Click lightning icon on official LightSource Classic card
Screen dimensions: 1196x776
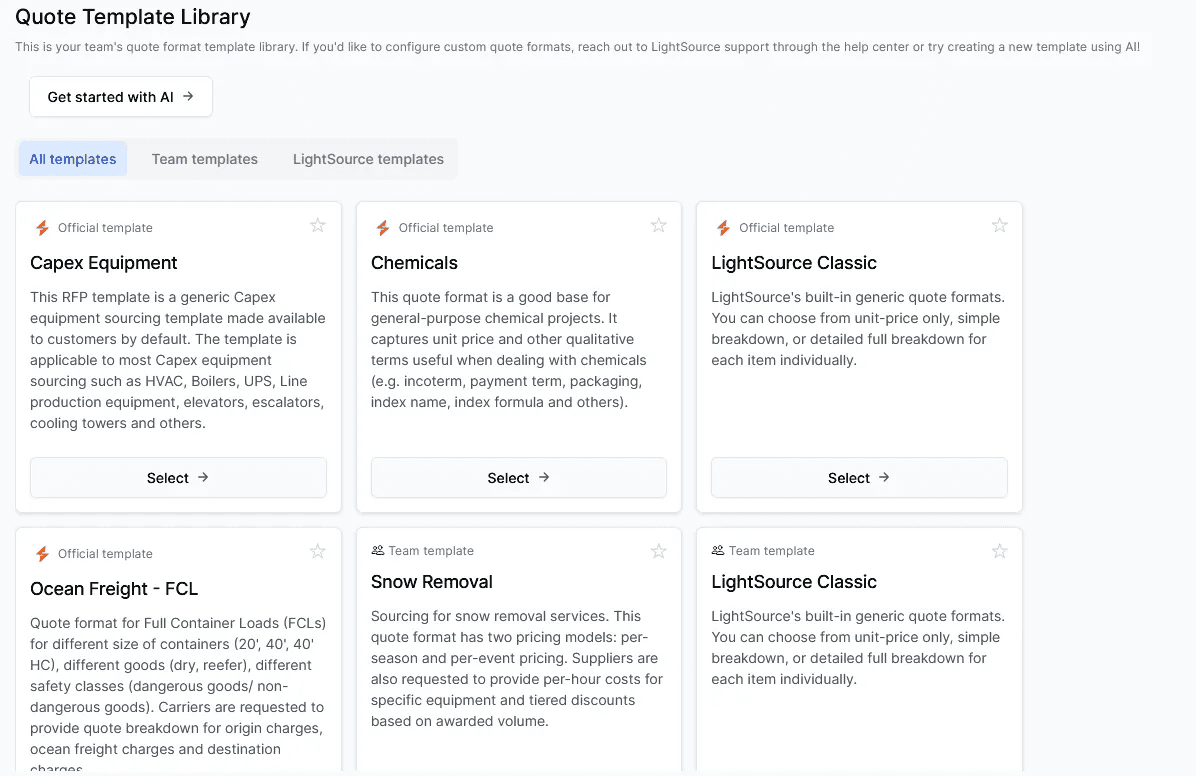tap(723, 227)
